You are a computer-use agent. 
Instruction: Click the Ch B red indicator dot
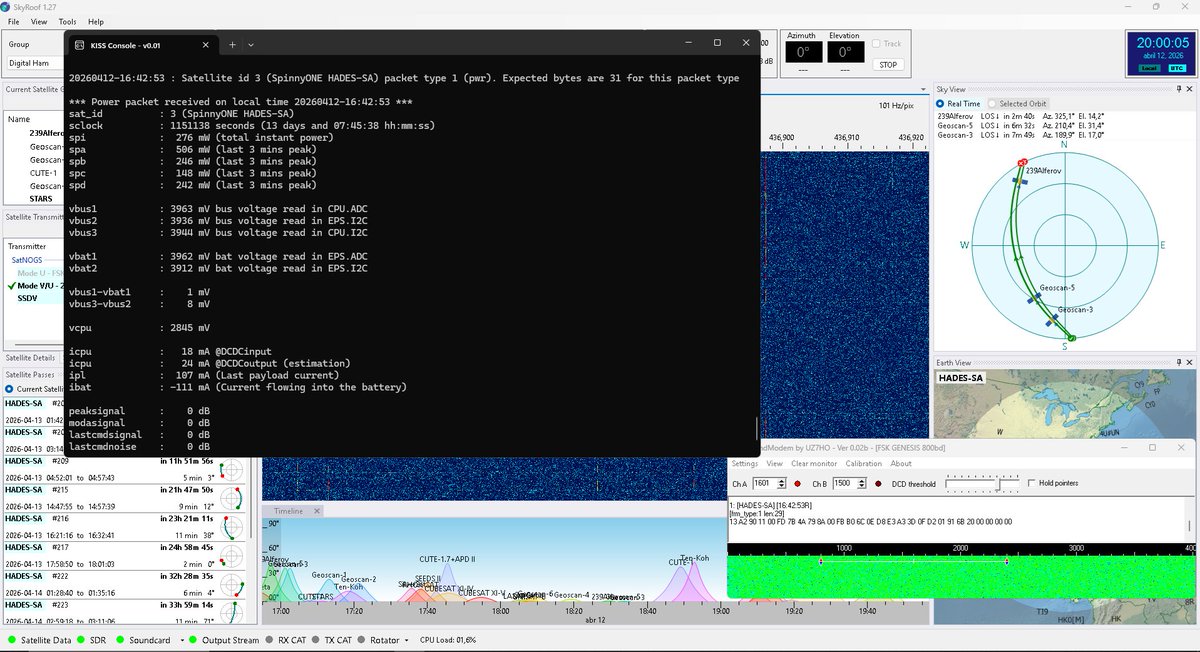point(879,483)
